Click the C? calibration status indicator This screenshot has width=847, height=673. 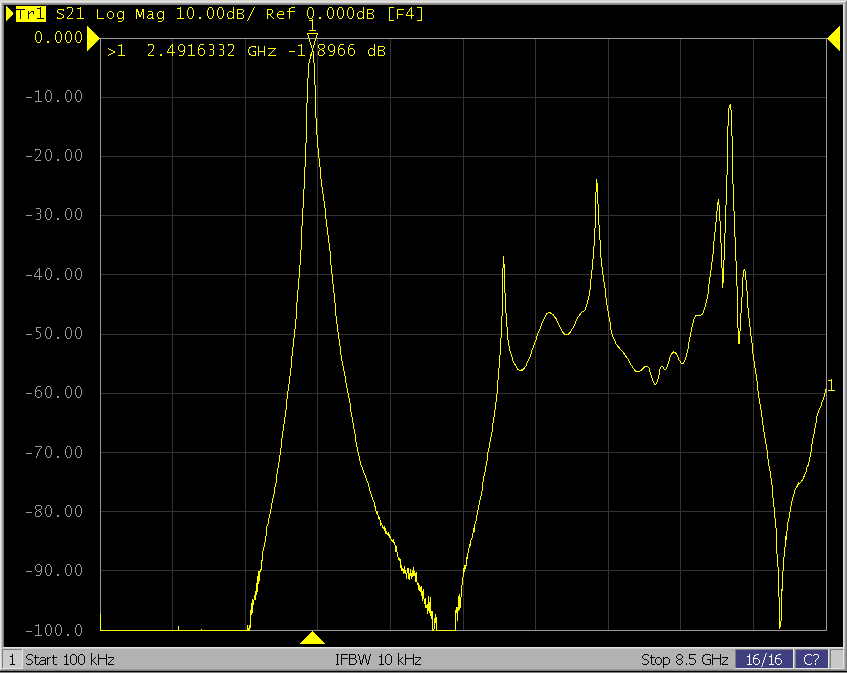tap(813, 660)
